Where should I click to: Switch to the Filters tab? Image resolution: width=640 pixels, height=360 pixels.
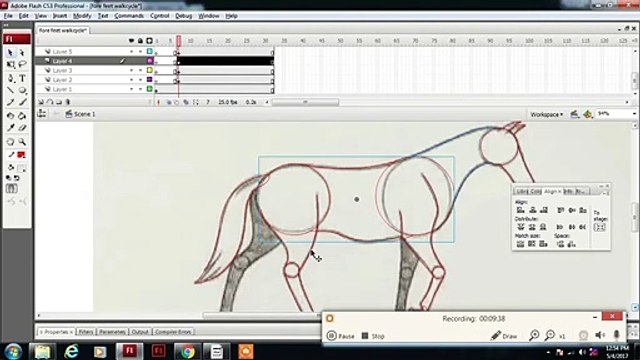click(x=86, y=332)
